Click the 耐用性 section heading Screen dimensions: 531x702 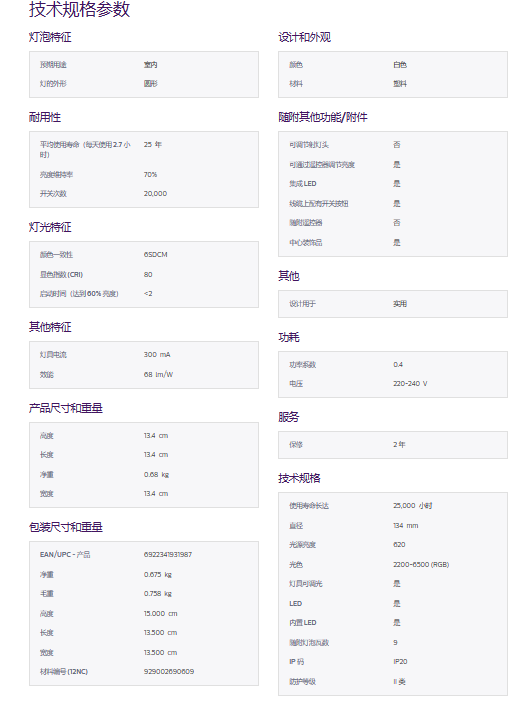(45, 117)
